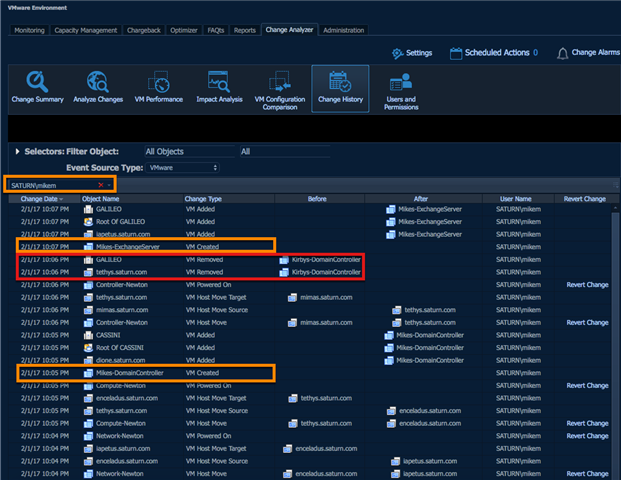Viewport: 621px width, 480px height.
Task: Click Mikes-ExchangeServer in the 10:07 PM GALILEO row
Action: coord(430,209)
